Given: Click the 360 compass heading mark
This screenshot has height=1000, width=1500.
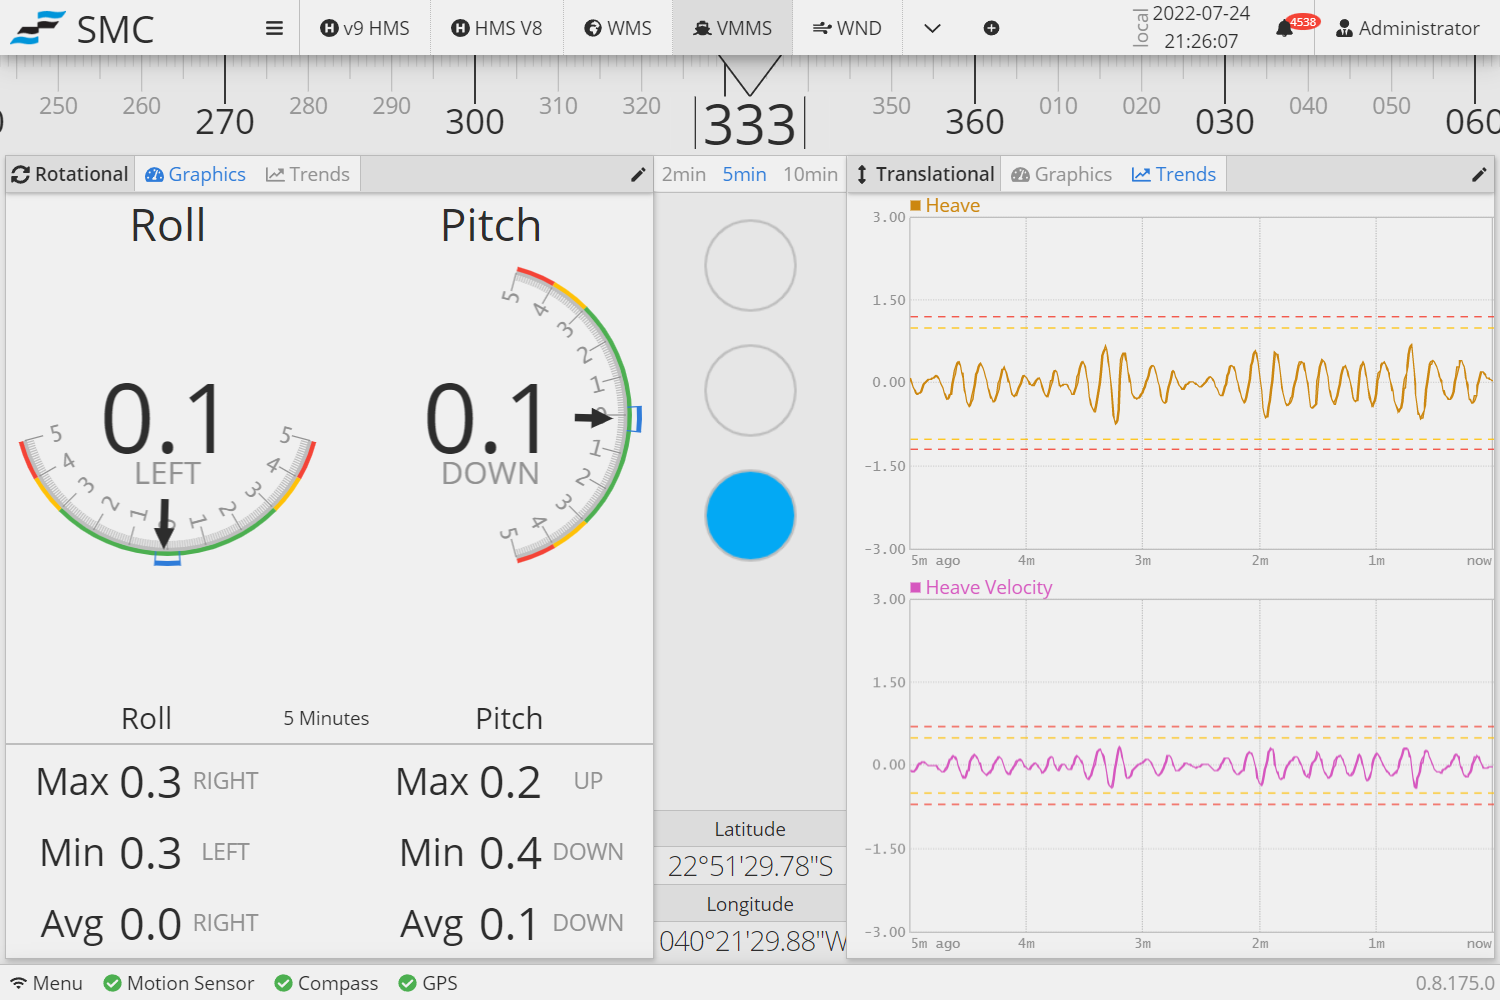Looking at the screenshot, I should pyautogui.click(x=975, y=122).
